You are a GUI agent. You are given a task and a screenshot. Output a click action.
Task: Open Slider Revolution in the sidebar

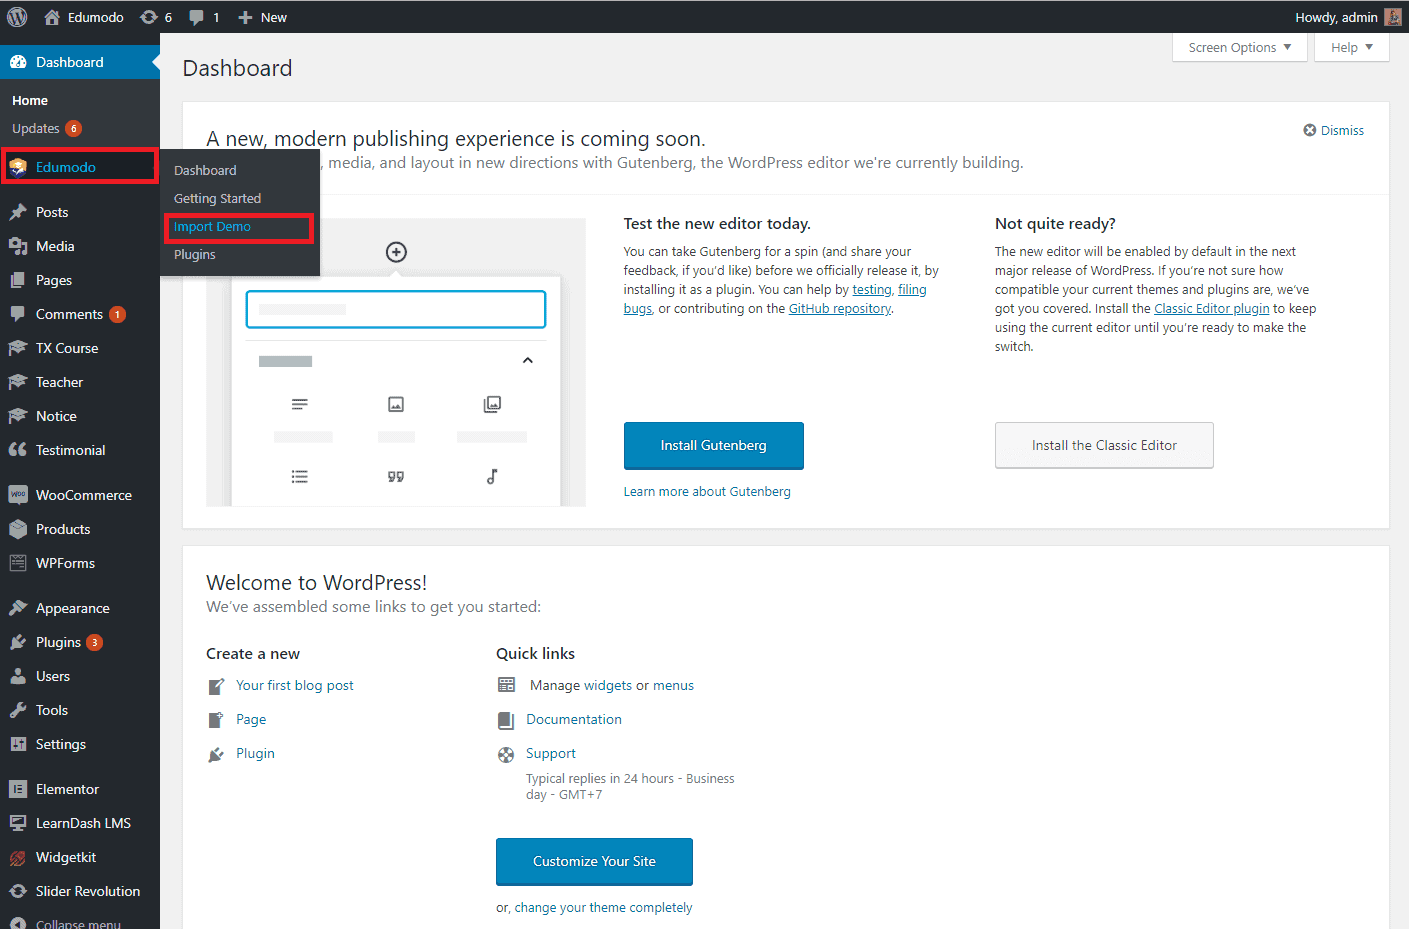point(86,891)
